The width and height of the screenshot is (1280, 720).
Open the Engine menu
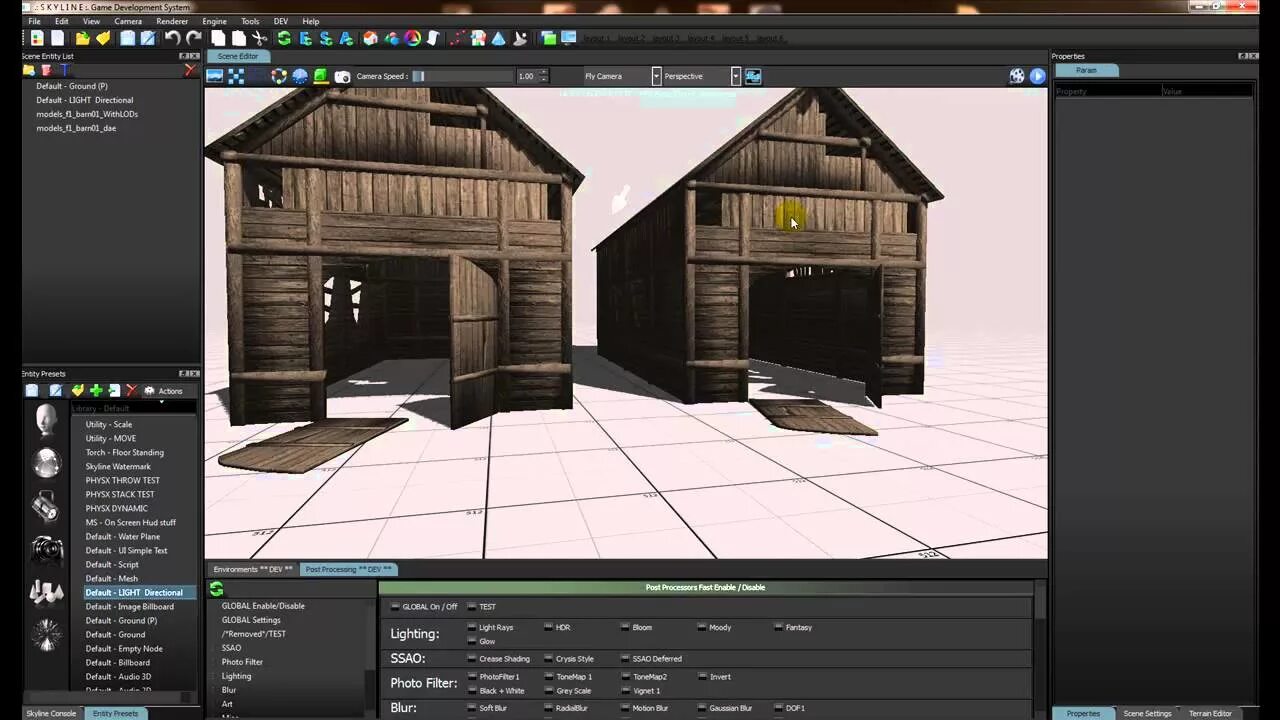(214, 21)
